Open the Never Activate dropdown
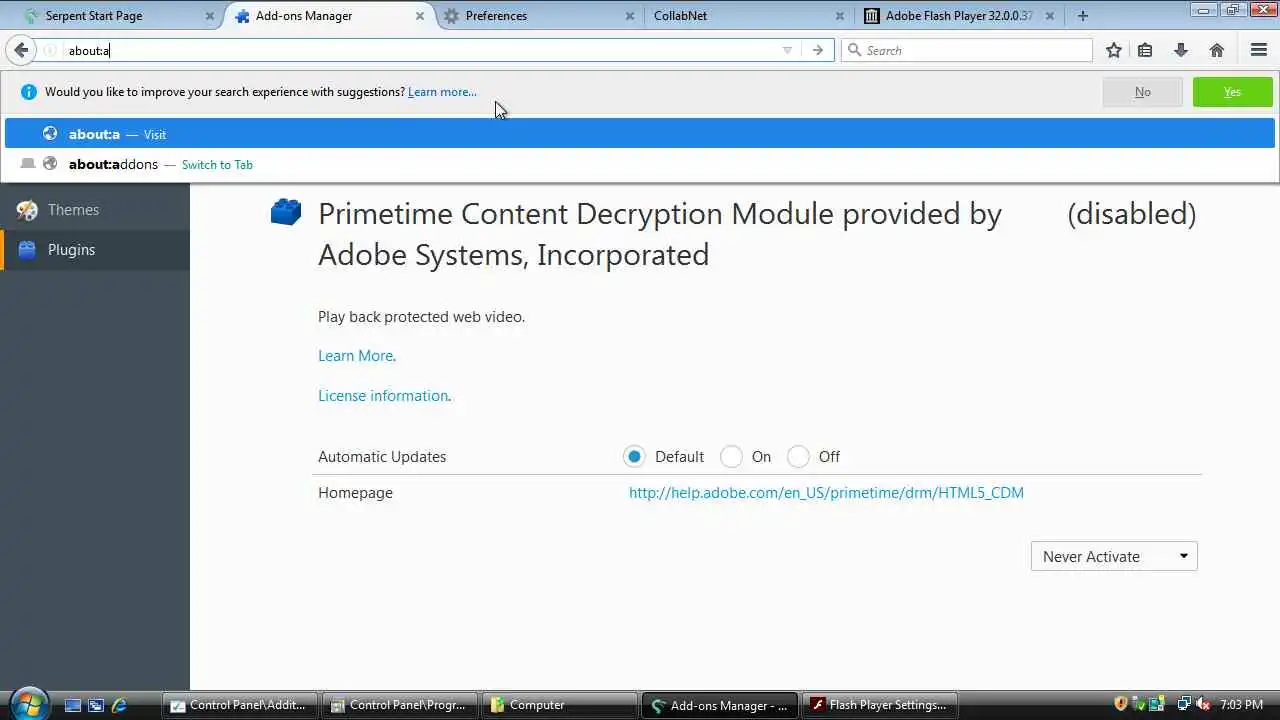 (1114, 557)
